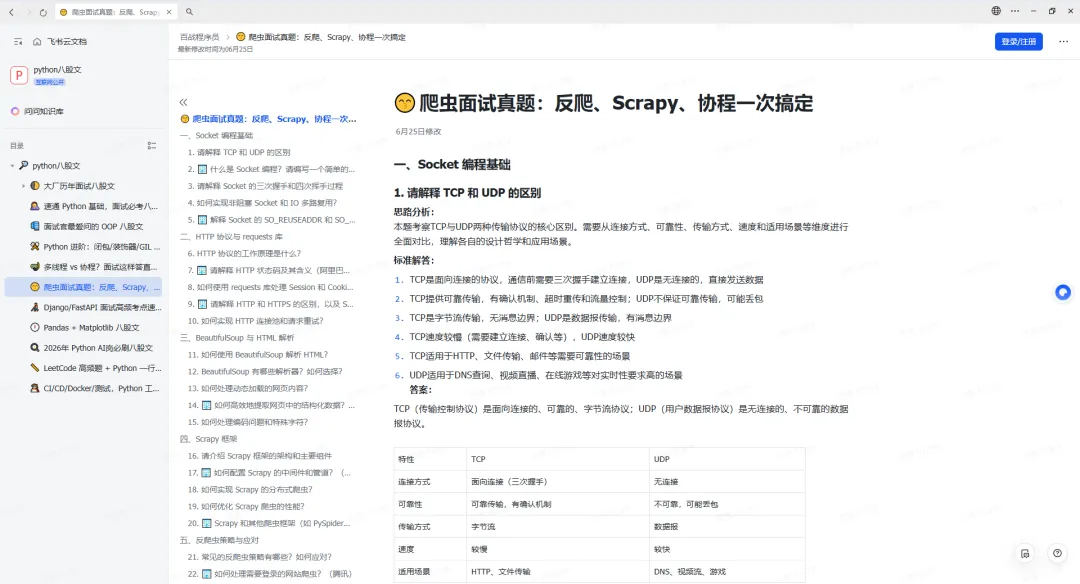Go to outline item 22 需要登录的网站爬虫

269,574
